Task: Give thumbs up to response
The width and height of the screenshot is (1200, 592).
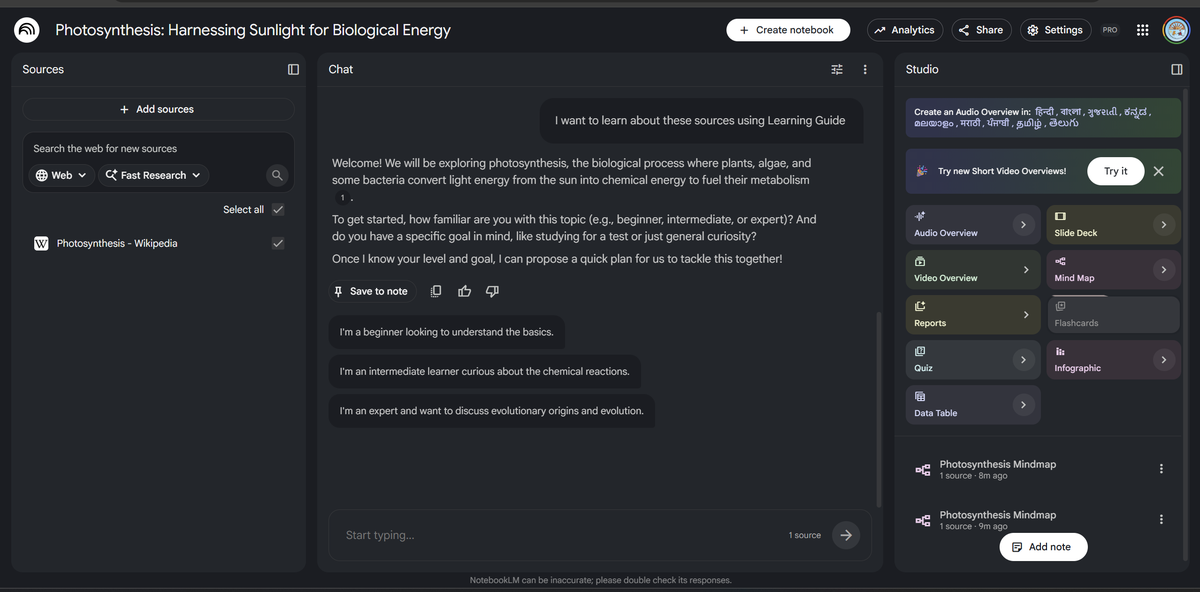Action: coord(464,291)
